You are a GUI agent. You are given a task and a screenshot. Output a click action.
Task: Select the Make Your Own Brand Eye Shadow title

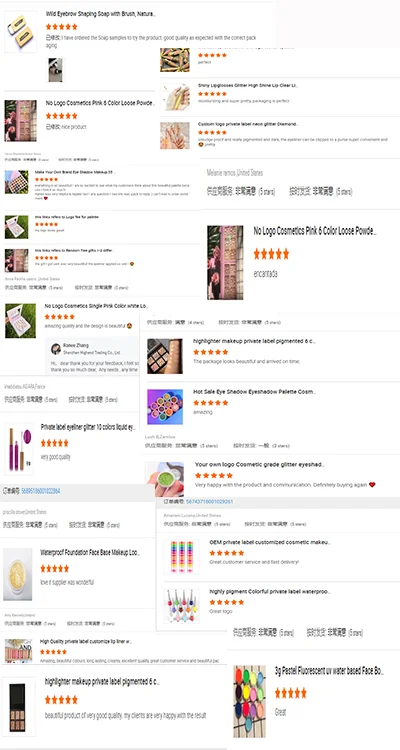[x=75, y=172]
